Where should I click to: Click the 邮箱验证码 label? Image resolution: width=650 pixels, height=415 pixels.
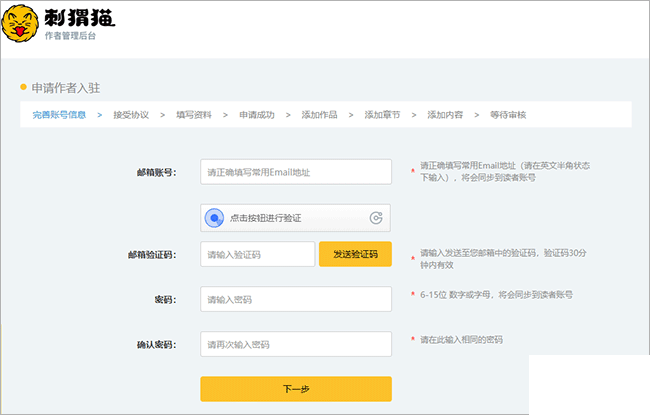coord(152,255)
